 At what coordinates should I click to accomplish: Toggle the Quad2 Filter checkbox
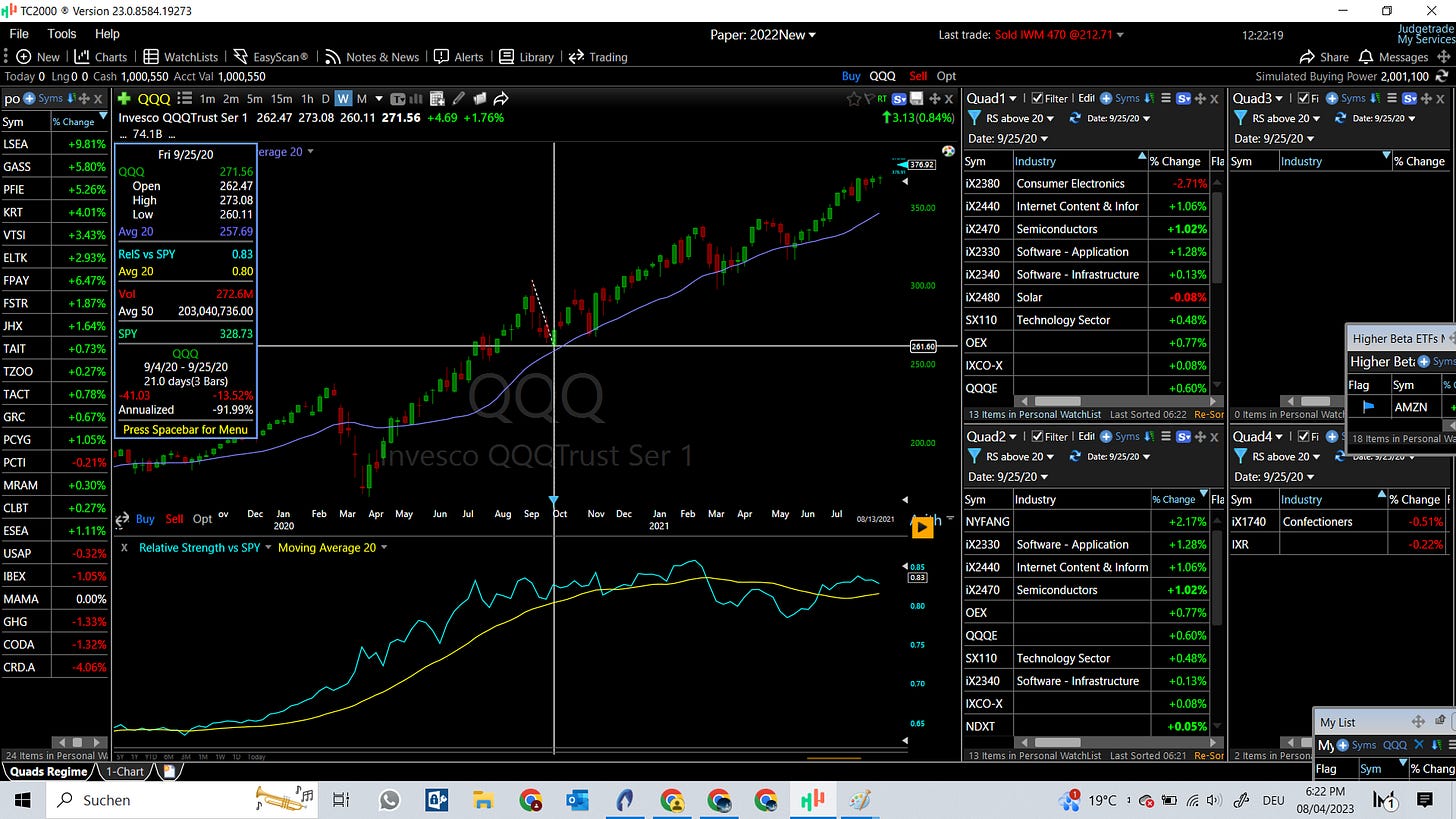coord(1037,436)
